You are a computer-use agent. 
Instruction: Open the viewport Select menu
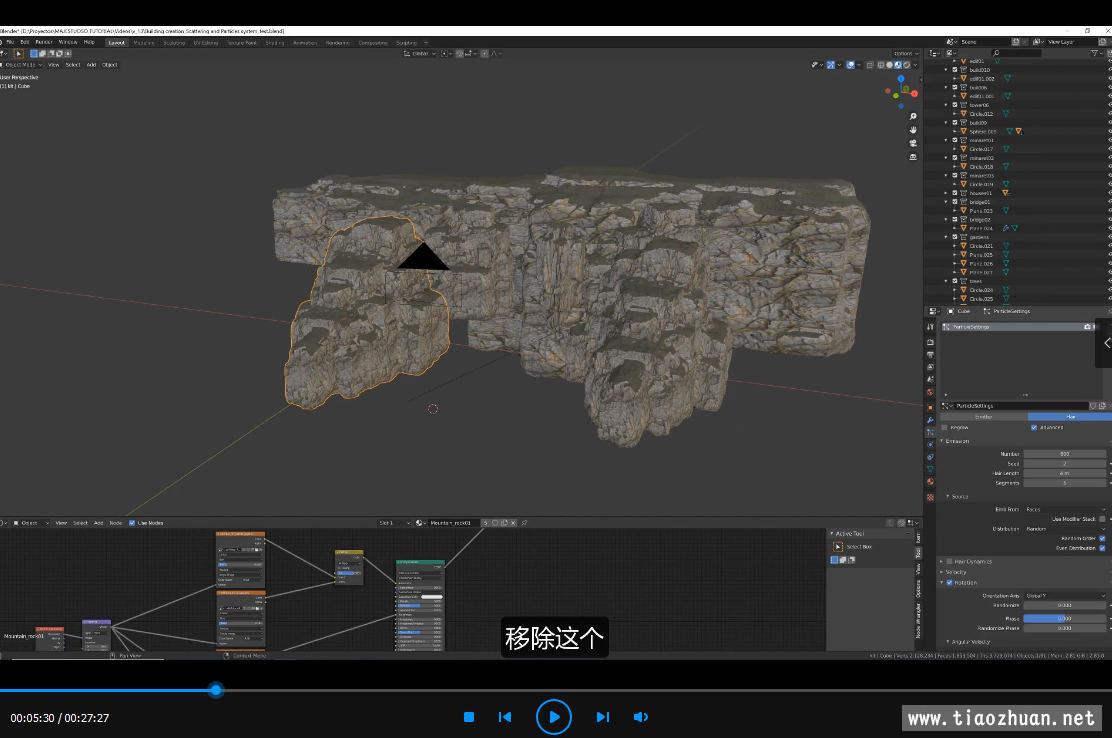point(73,65)
